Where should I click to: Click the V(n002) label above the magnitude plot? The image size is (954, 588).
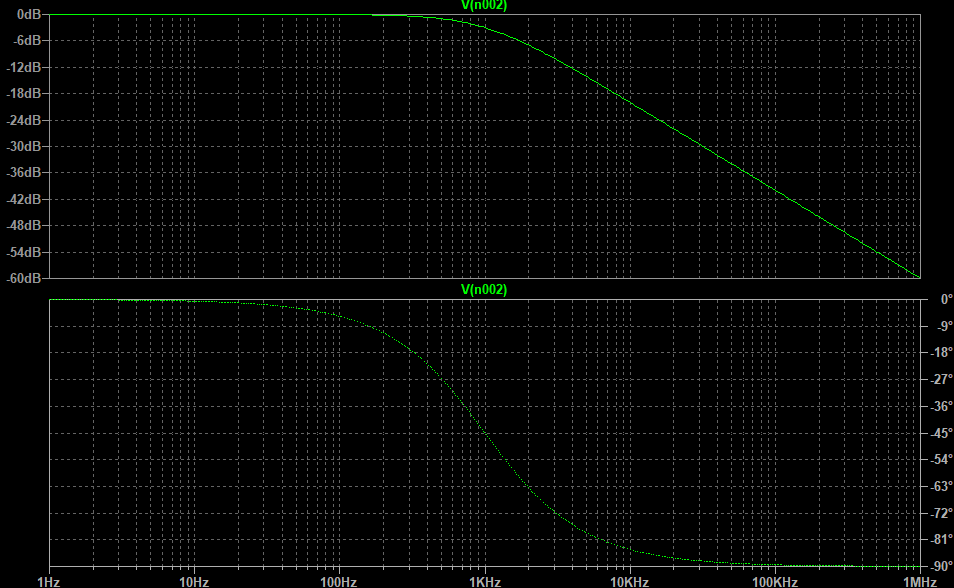tap(484, 5)
